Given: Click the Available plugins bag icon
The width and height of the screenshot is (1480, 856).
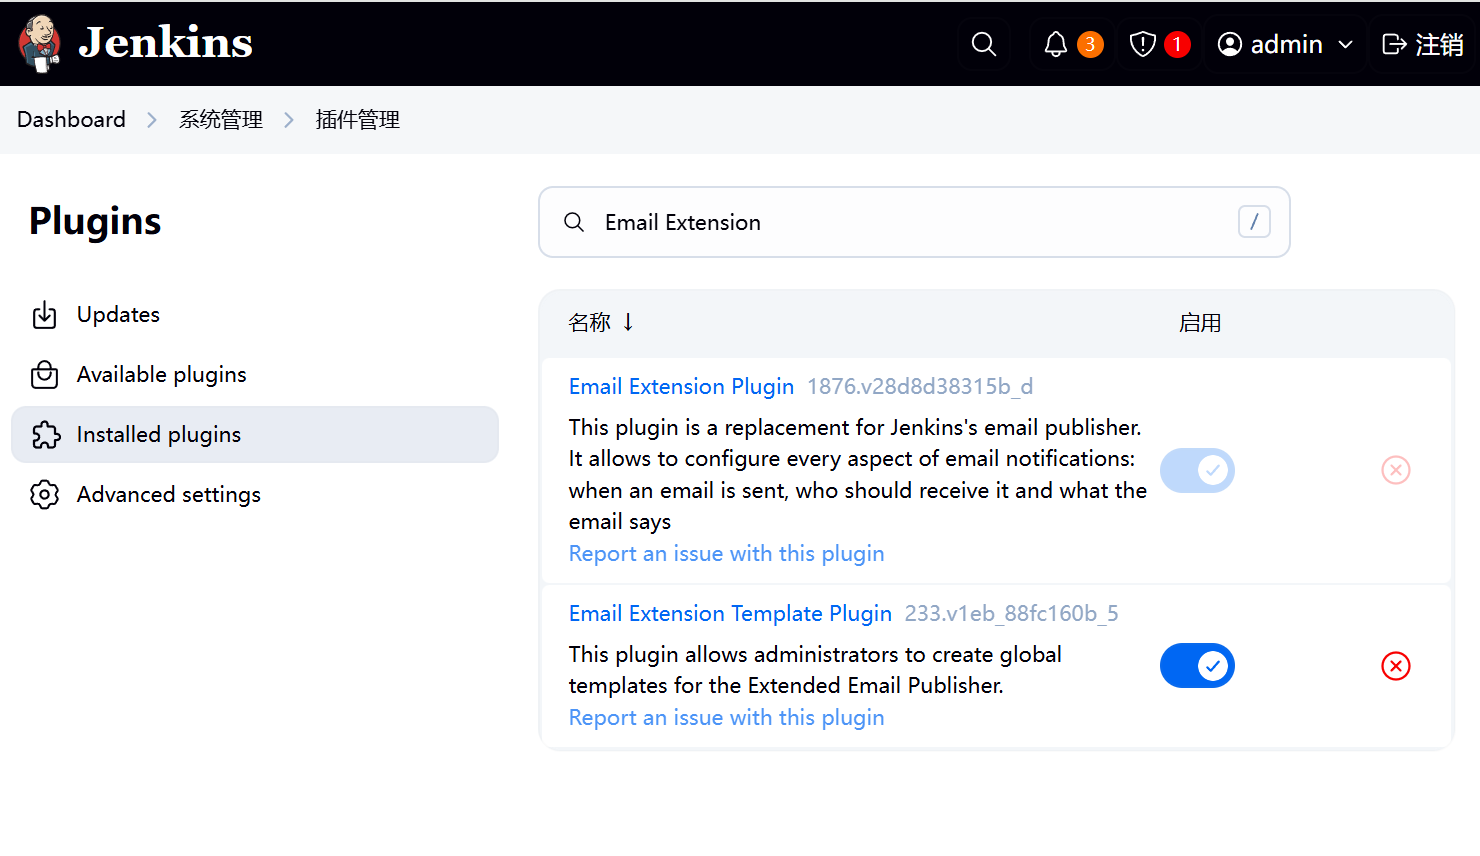Looking at the screenshot, I should tap(45, 375).
